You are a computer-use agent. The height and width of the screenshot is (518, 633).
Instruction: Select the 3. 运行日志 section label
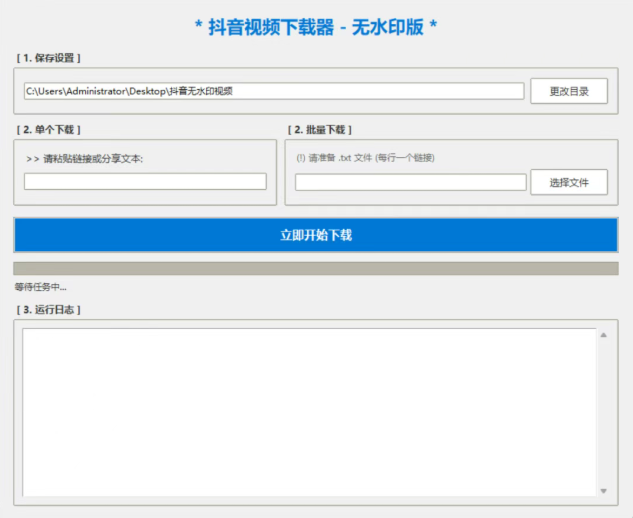tap(48, 309)
